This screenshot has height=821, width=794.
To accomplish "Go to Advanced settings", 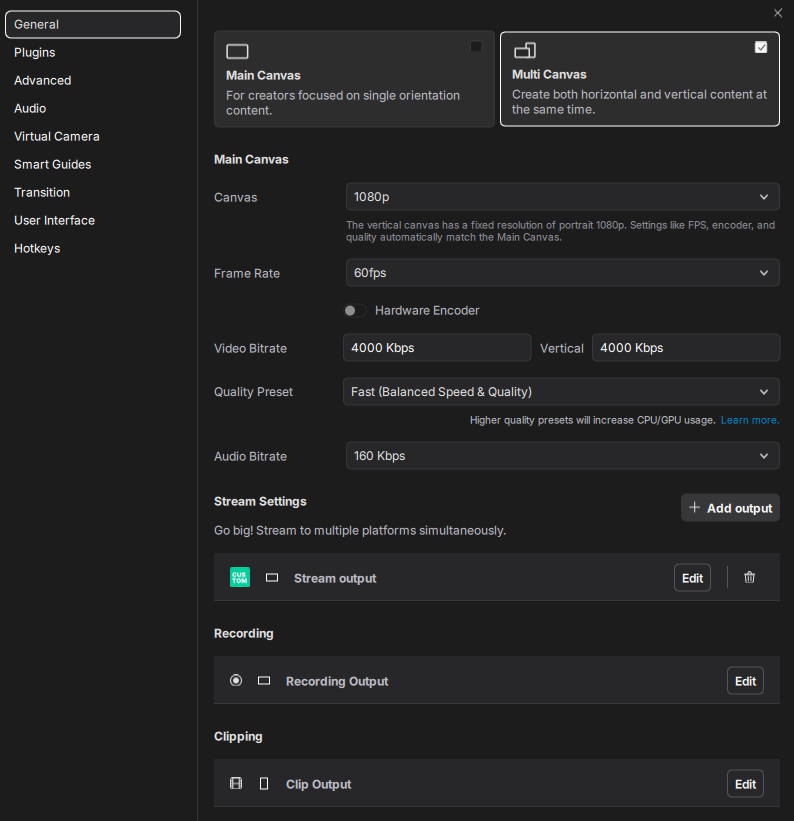I will [42, 81].
